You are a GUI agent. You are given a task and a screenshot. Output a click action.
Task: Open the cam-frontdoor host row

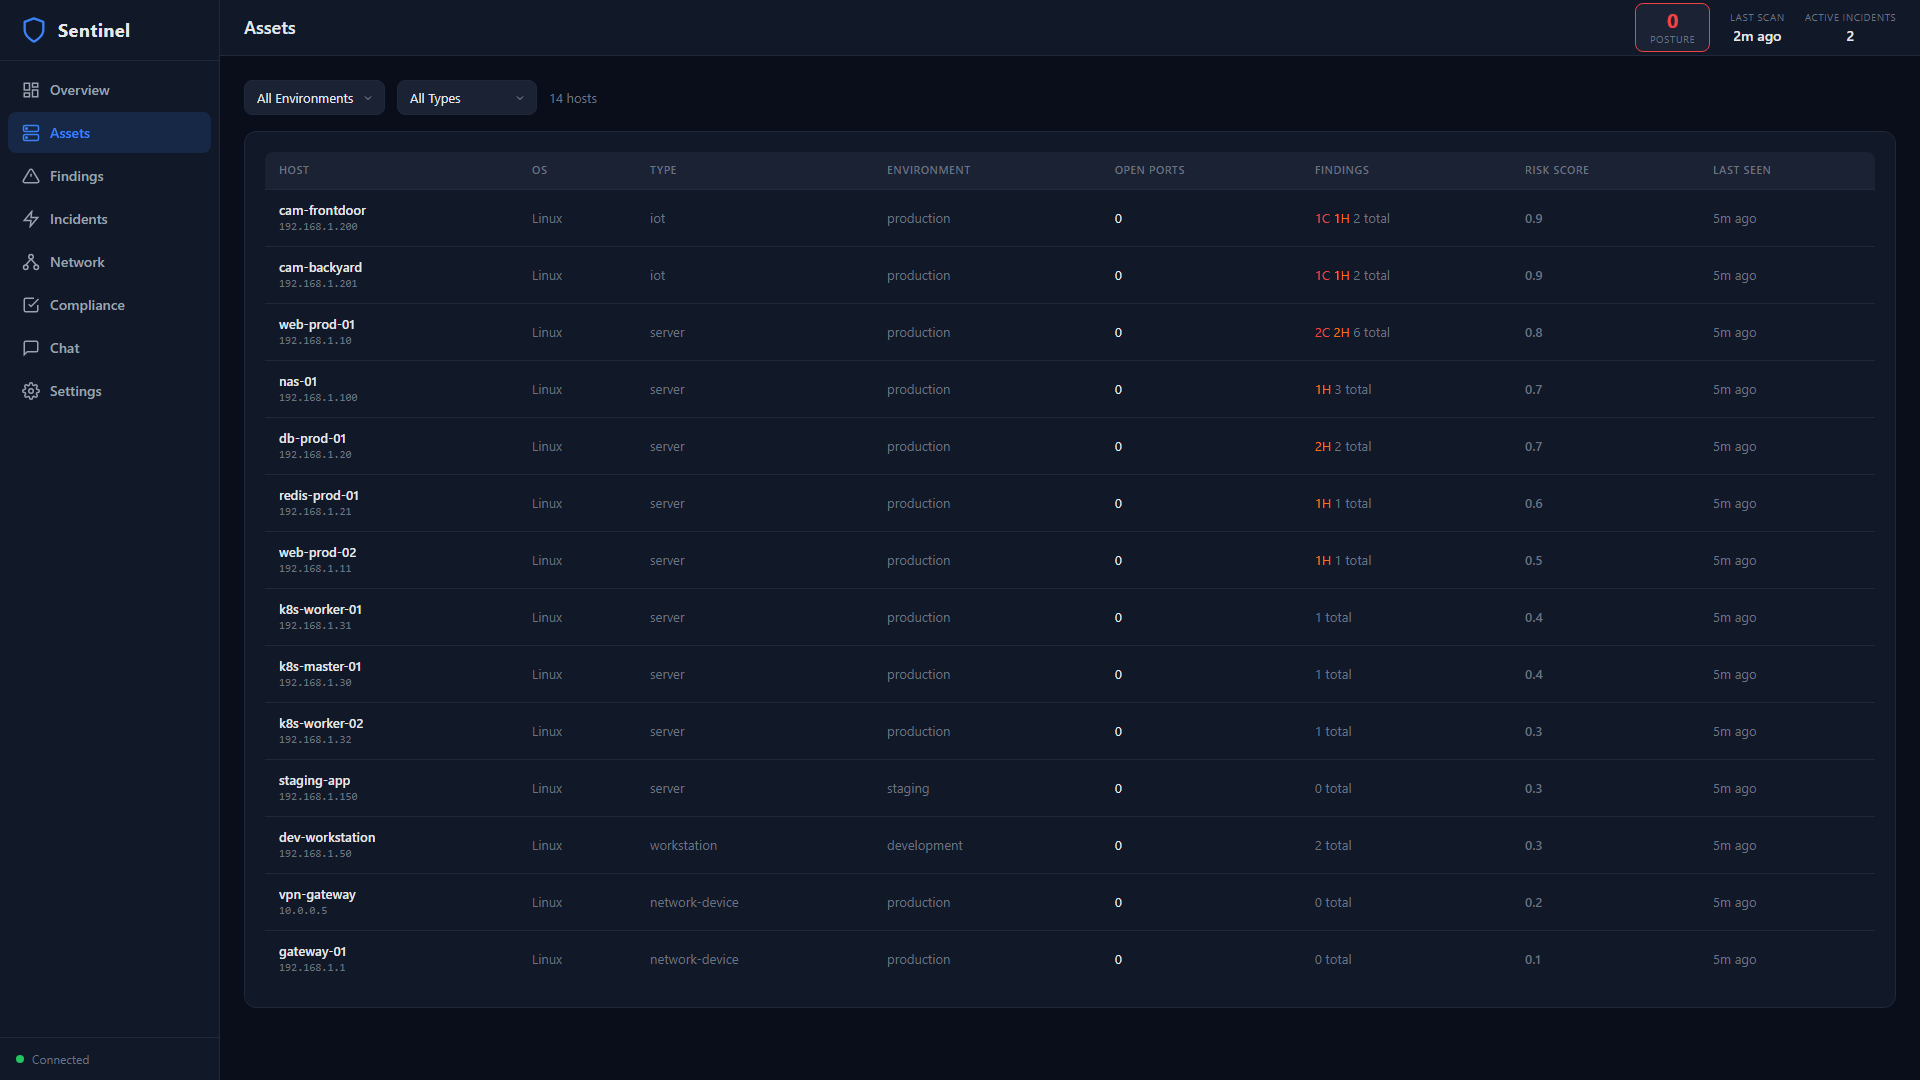point(322,211)
